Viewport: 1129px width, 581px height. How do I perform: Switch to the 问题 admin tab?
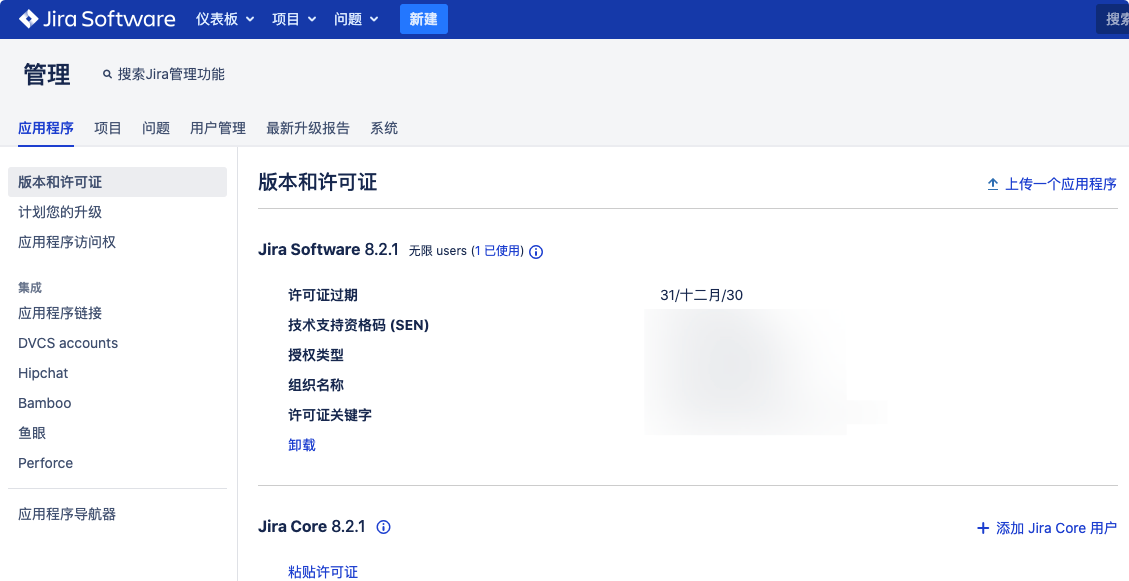click(156, 128)
